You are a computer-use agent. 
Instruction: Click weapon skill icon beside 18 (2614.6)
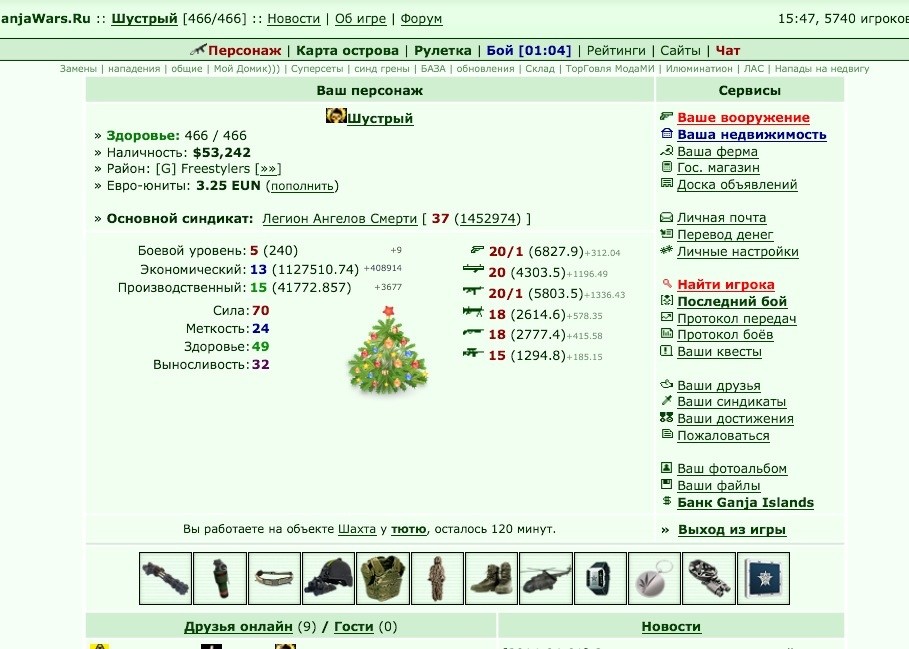473,311
